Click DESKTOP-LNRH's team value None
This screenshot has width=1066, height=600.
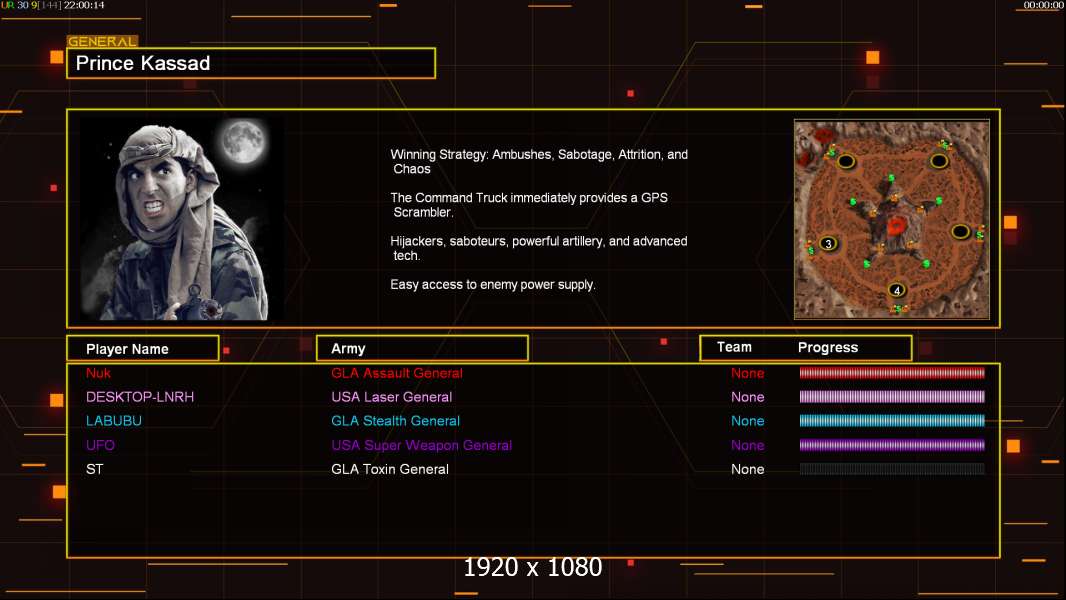[747, 397]
